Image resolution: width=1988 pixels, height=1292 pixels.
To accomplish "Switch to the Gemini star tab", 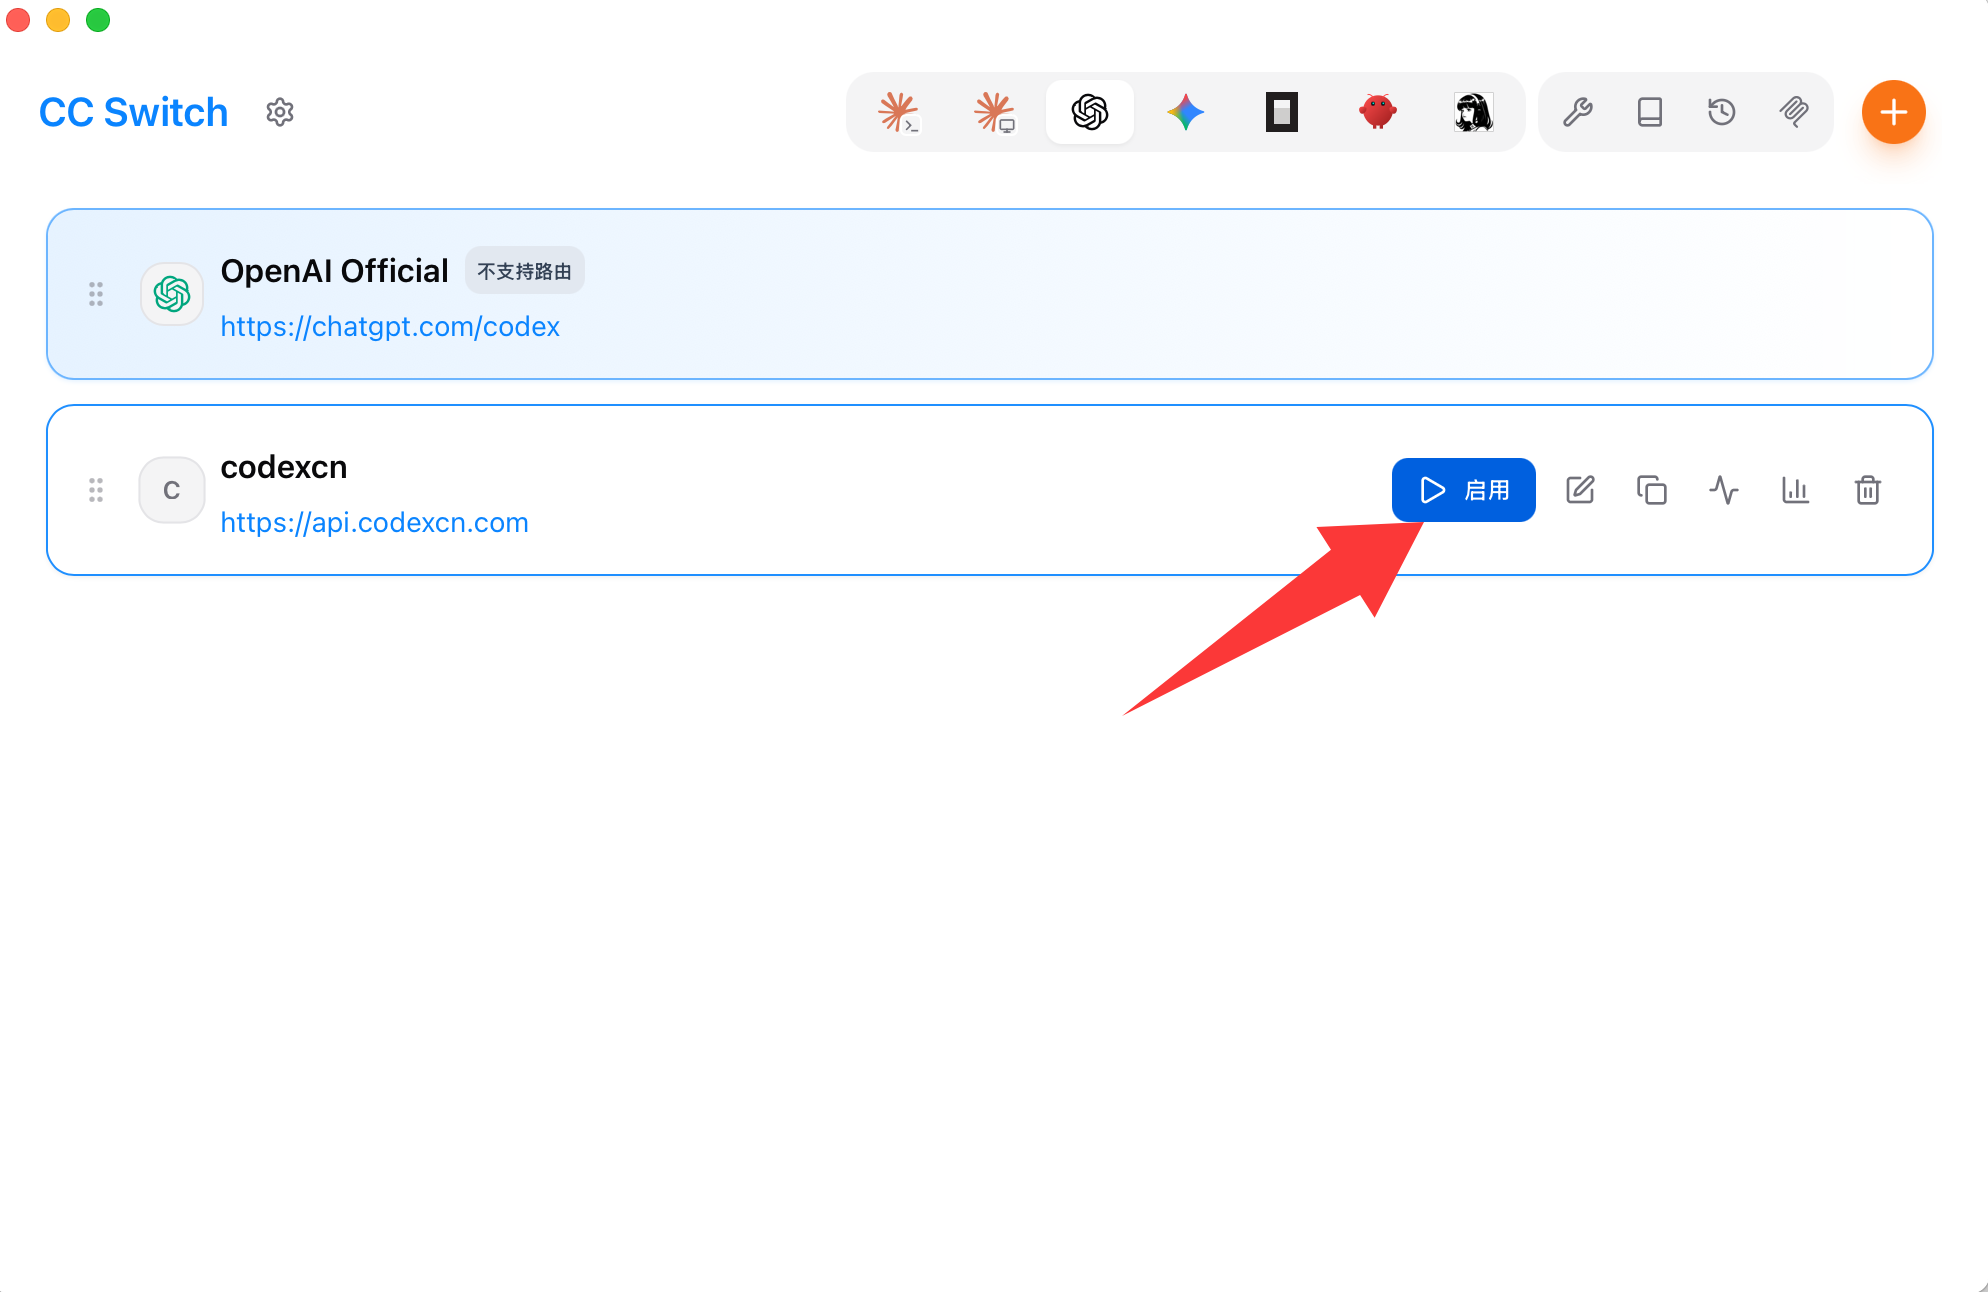I will [x=1186, y=112].
